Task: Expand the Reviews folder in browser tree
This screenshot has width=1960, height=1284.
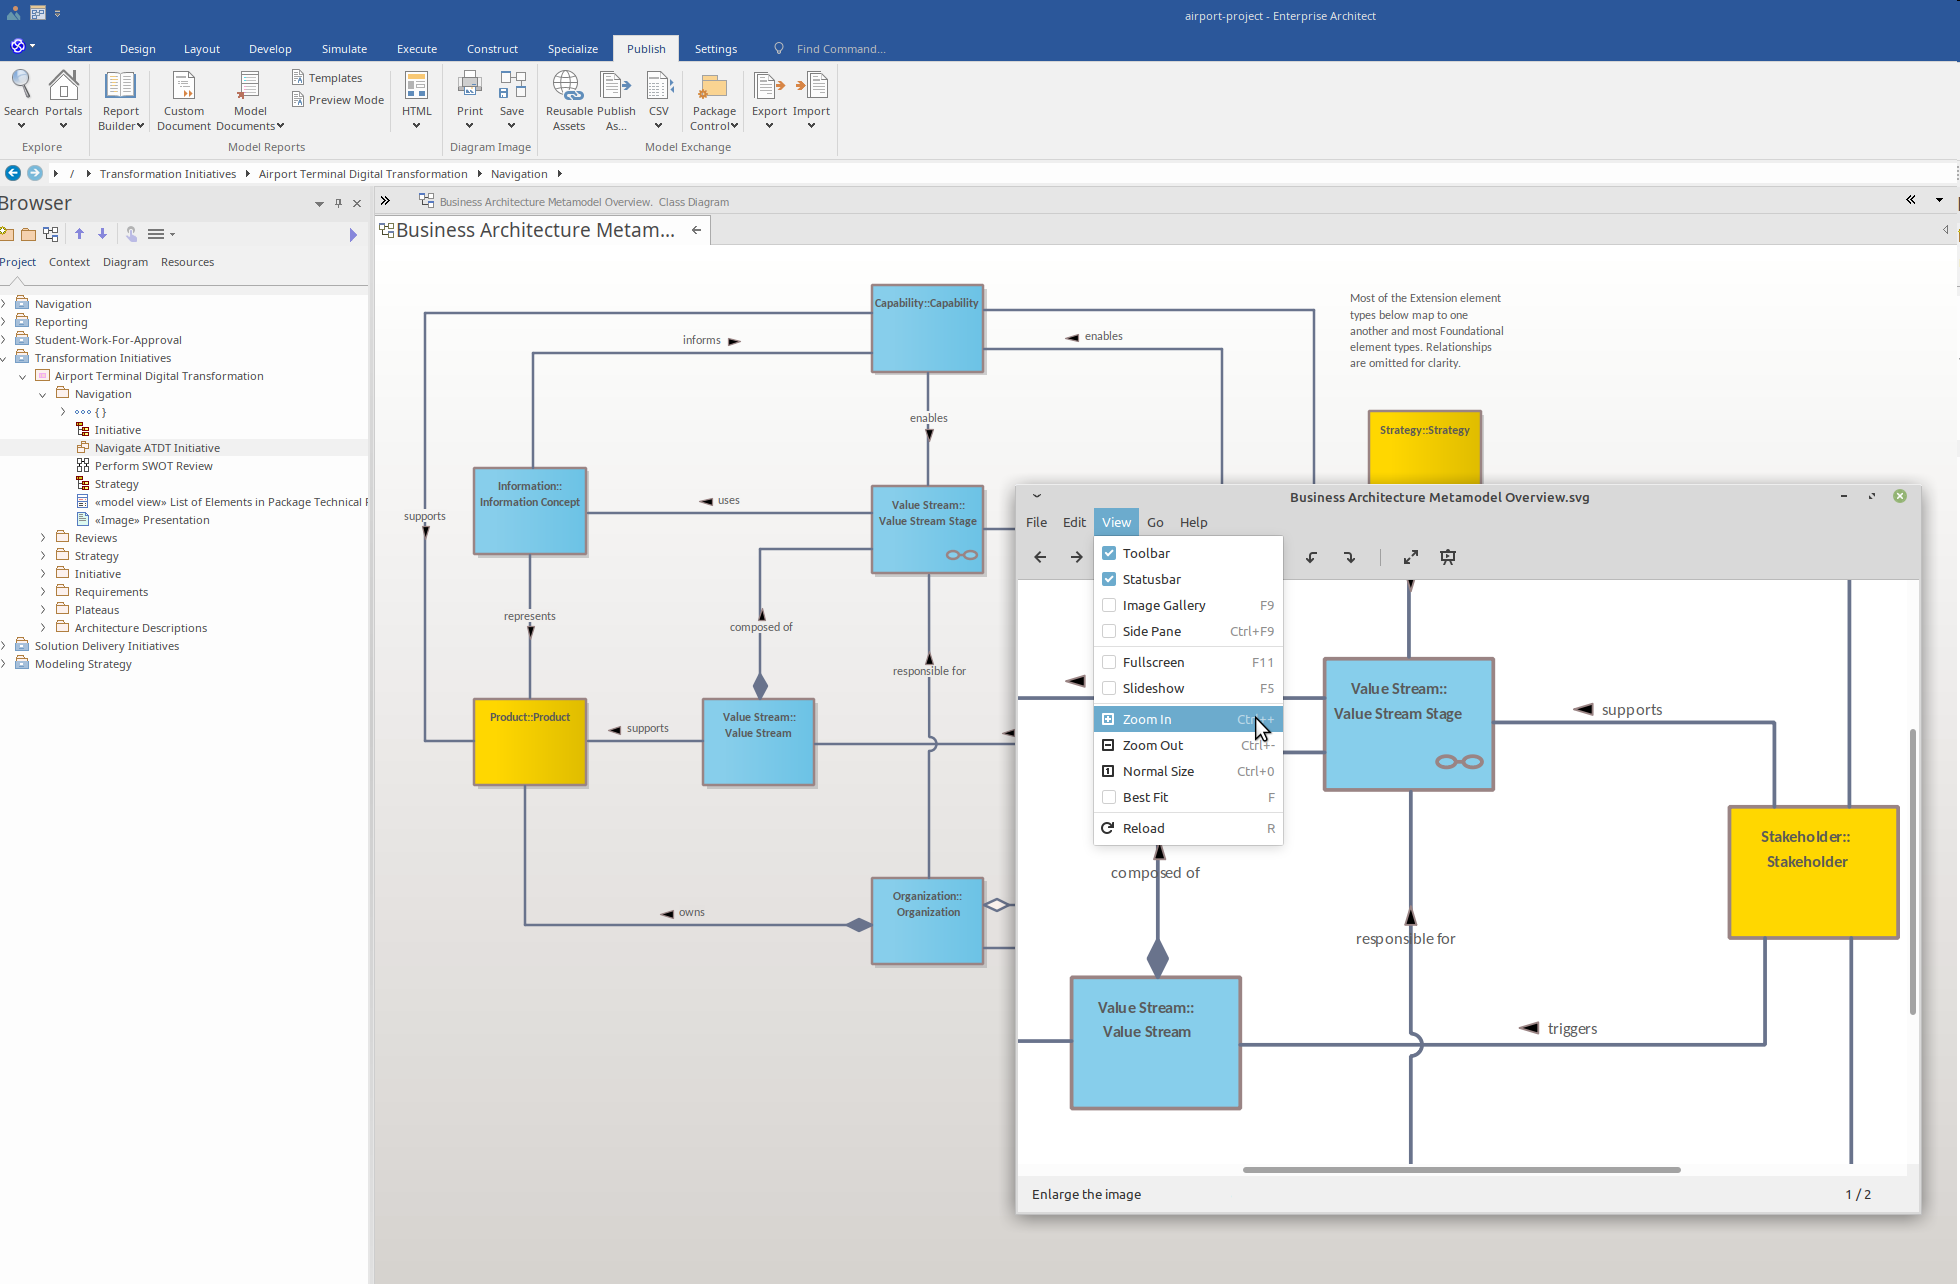Action: [43, 538]
